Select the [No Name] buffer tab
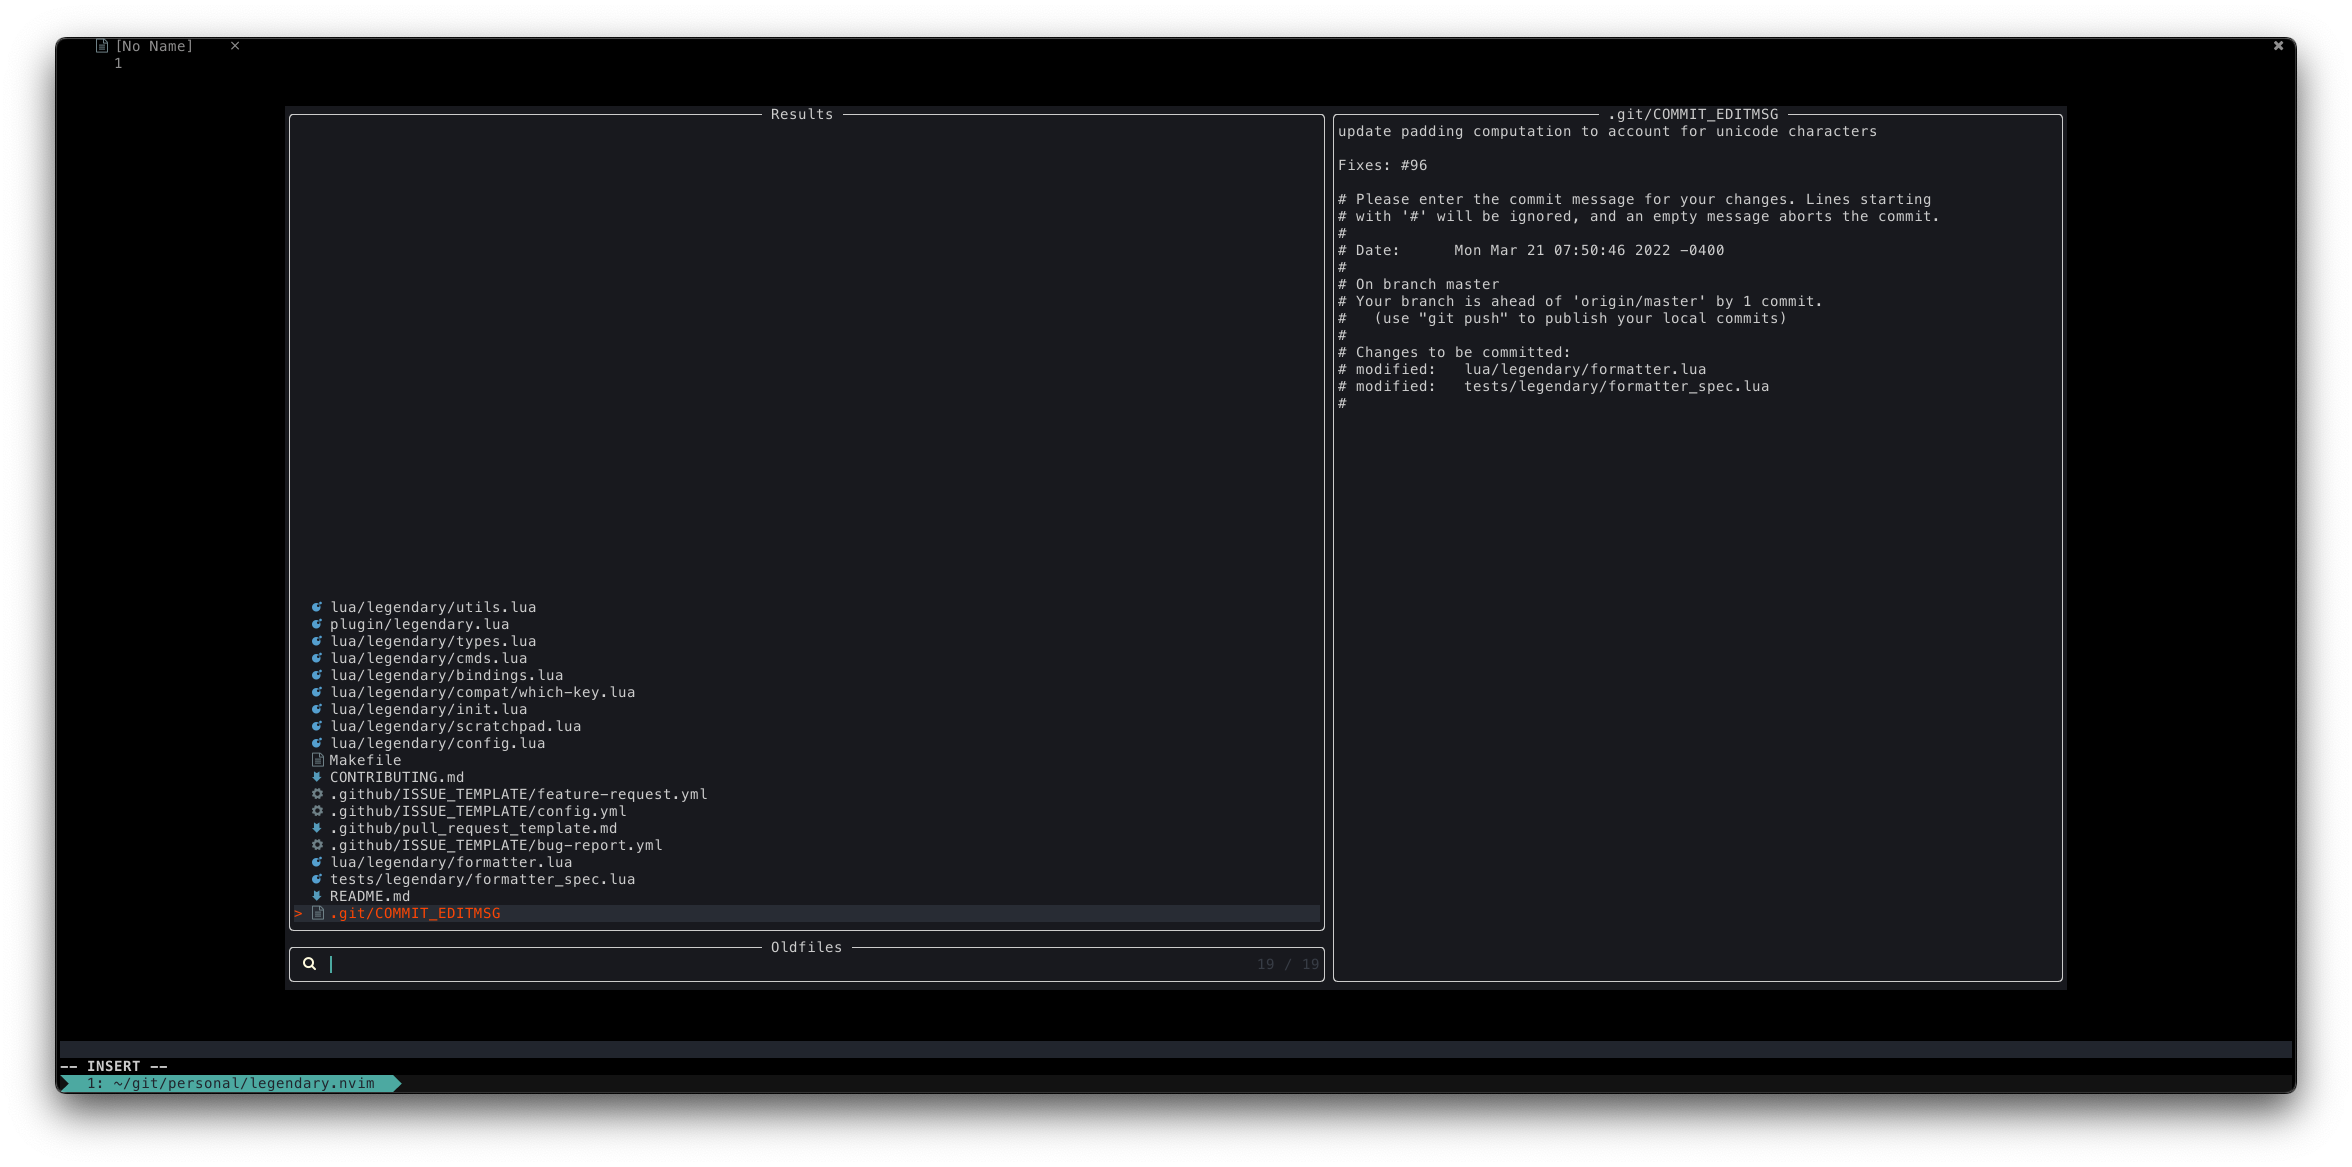Screen dimensions: 2352x1167 tap(155, 45)
